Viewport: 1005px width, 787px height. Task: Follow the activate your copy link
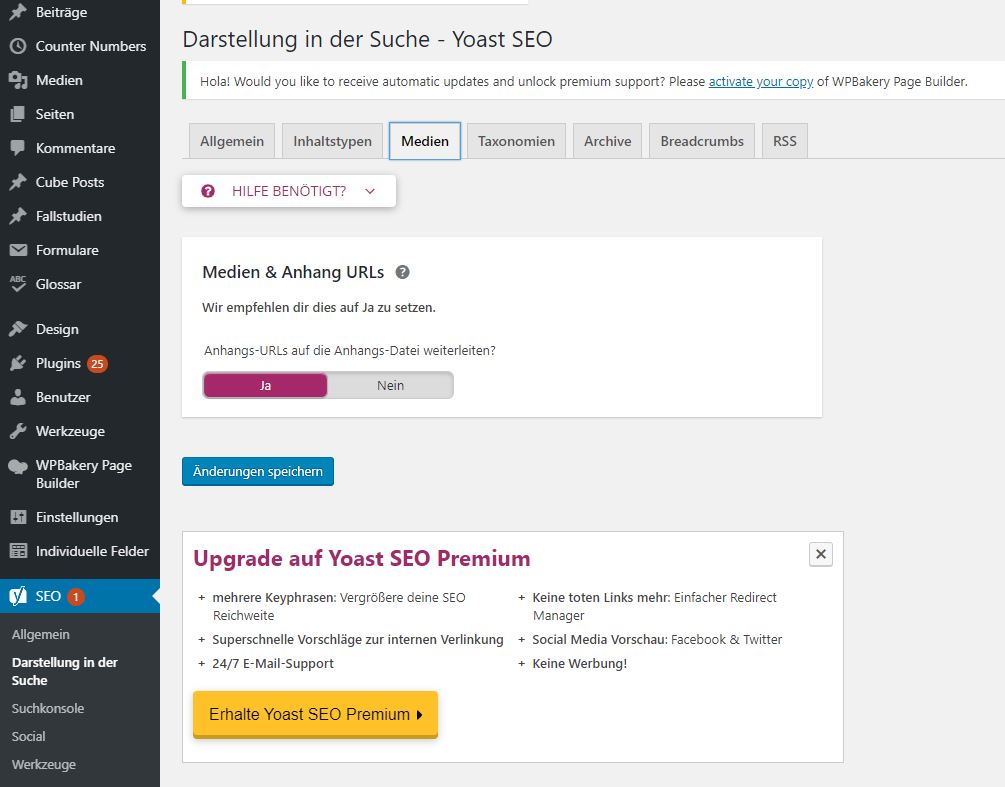point(761,82)
